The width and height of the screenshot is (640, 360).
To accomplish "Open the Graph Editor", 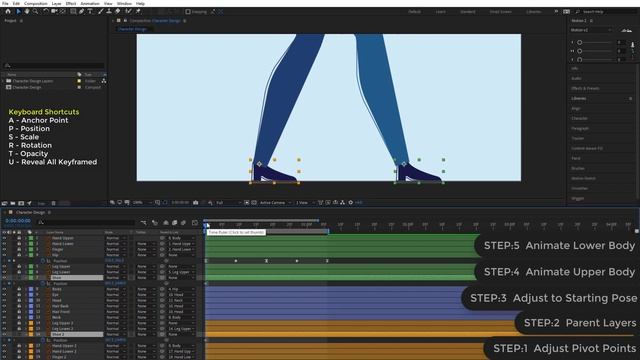I will pos(195,223).
